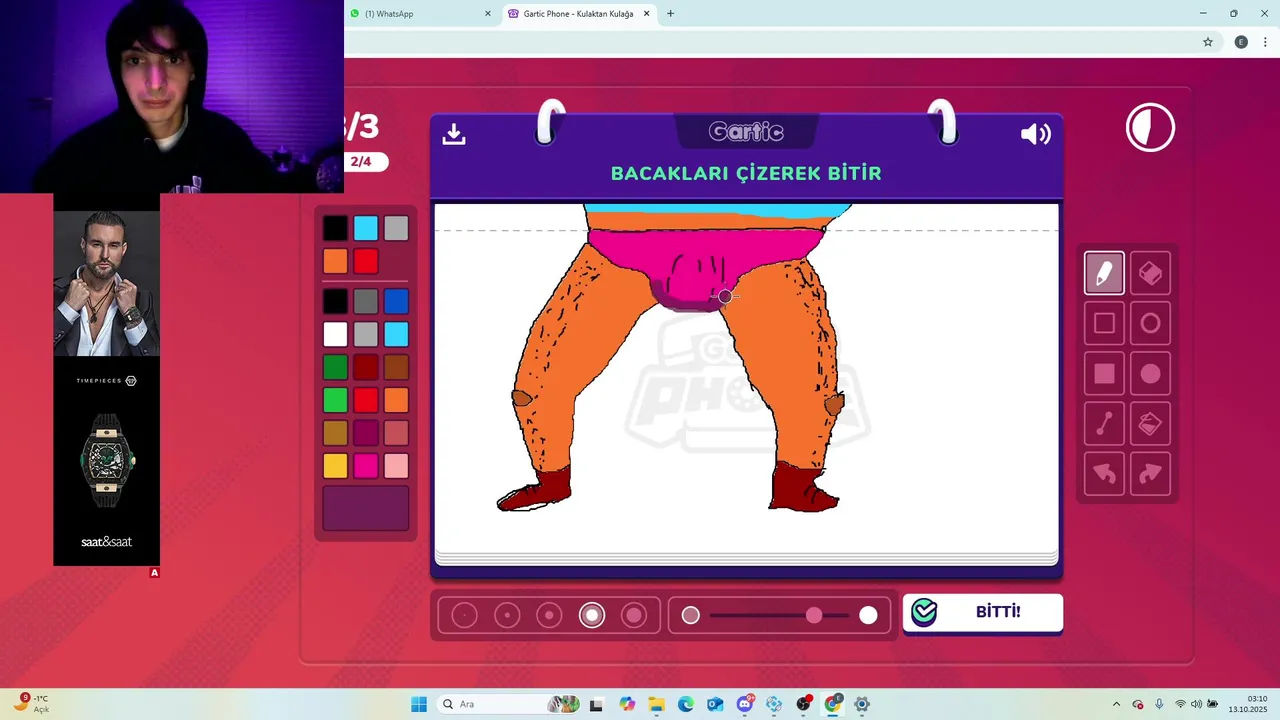Pick the brown color swatch
1280x720 pixels.
(x=396, y=367)
